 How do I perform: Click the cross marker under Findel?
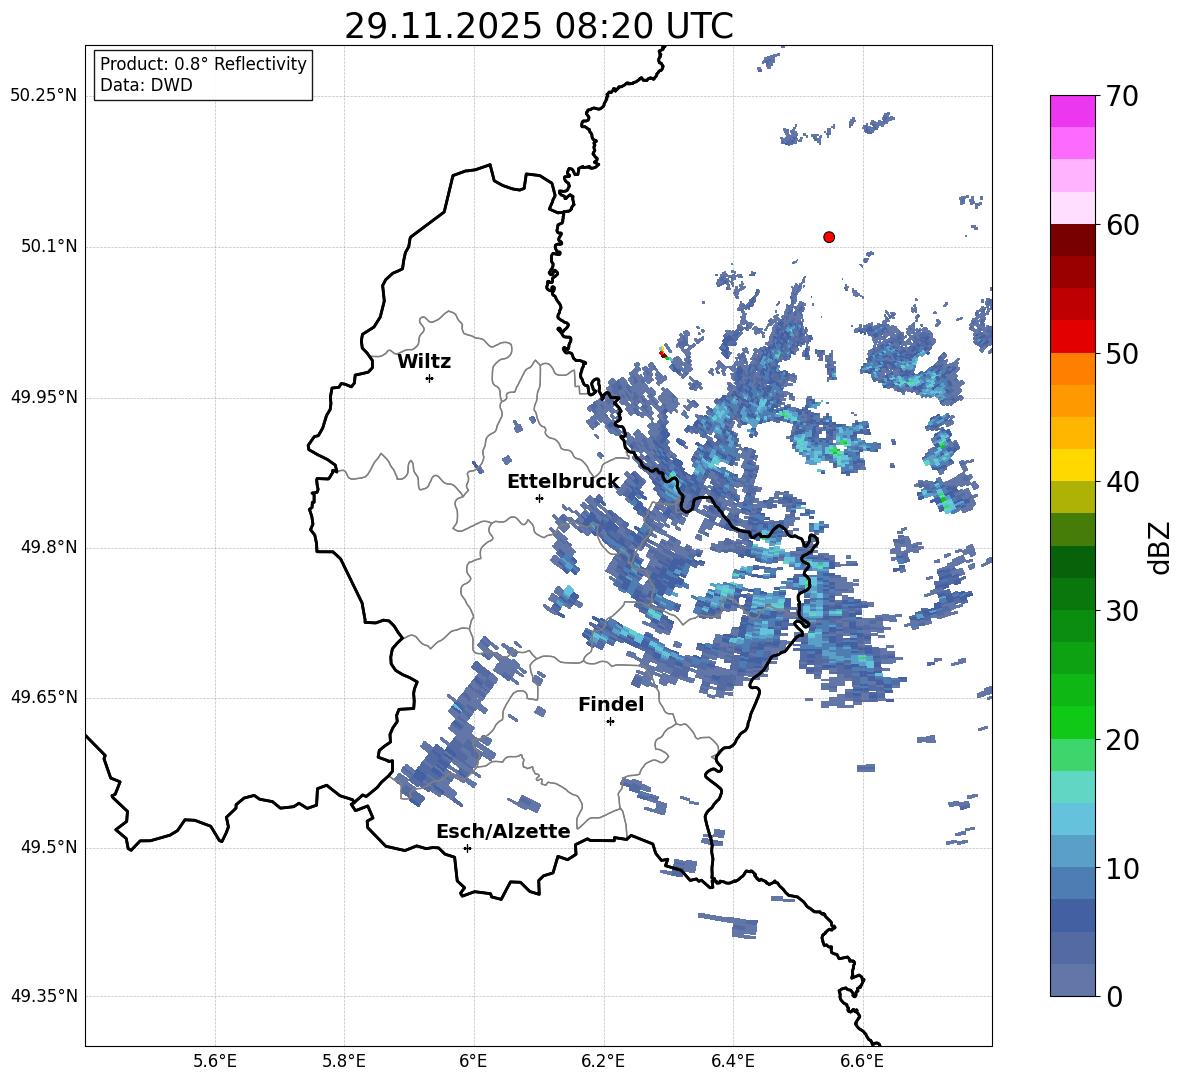tap(610, 722)
